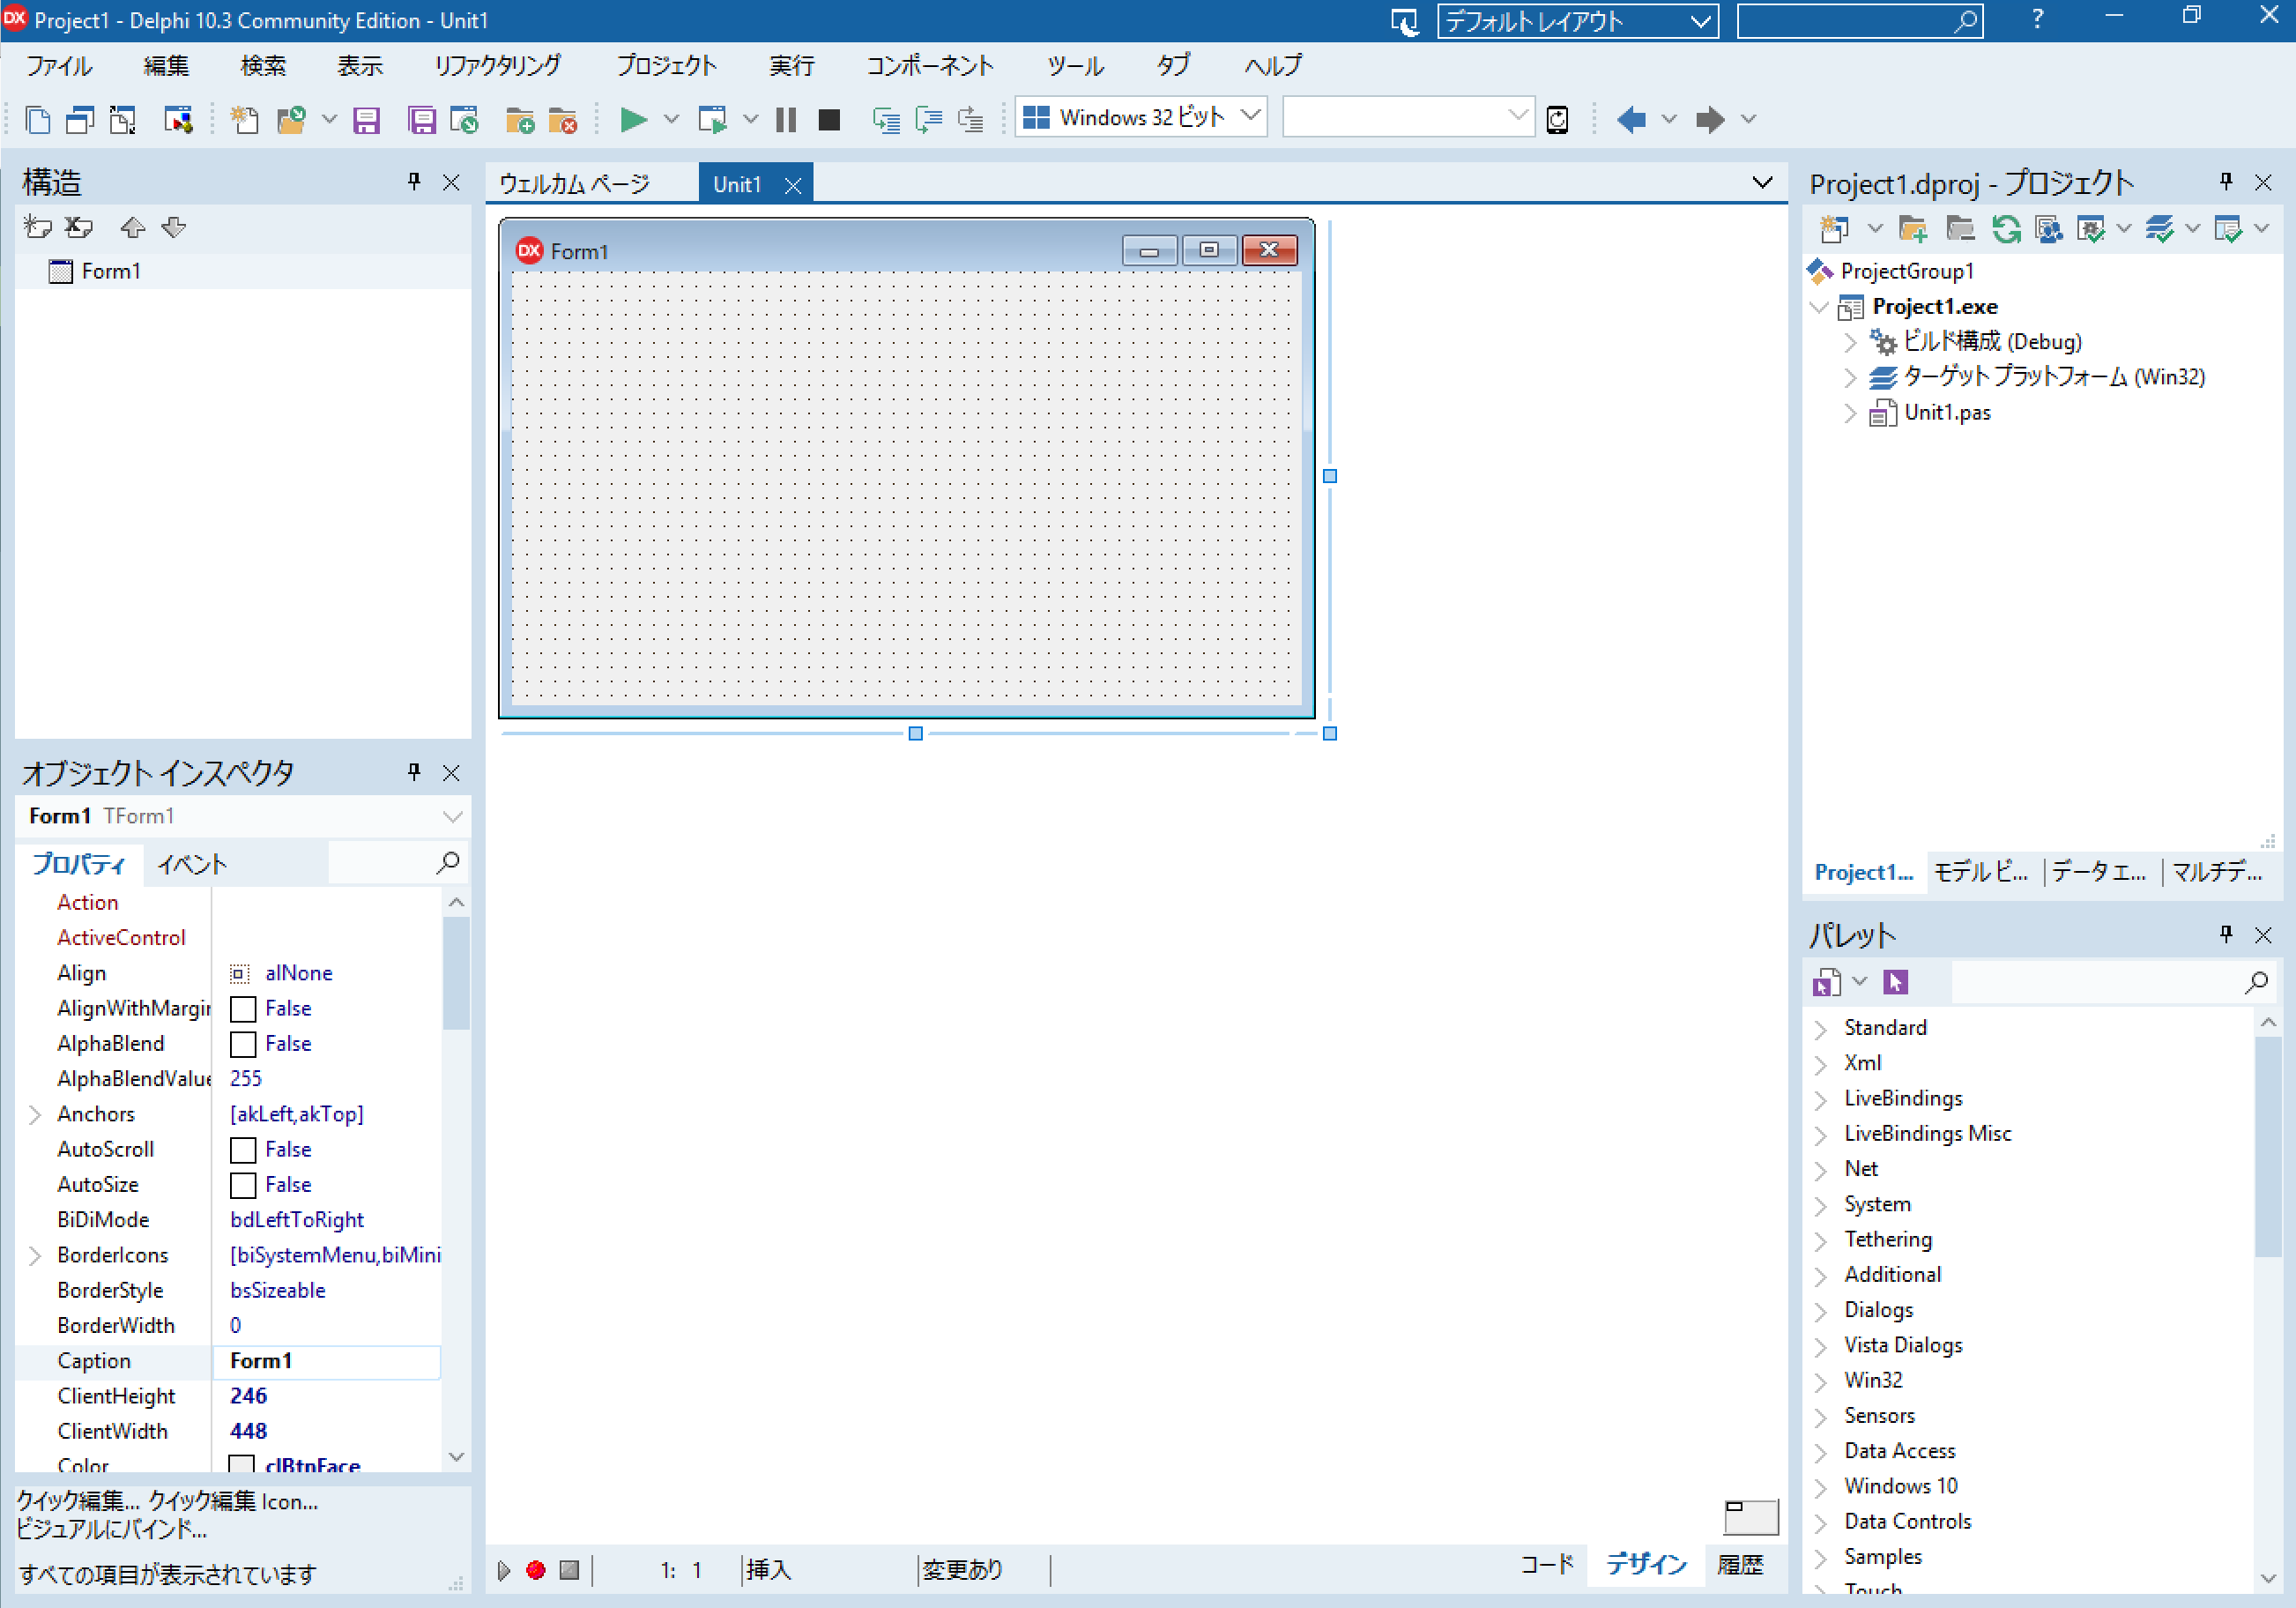Collapse the Project1.exe tree node

pos(1820,307)
